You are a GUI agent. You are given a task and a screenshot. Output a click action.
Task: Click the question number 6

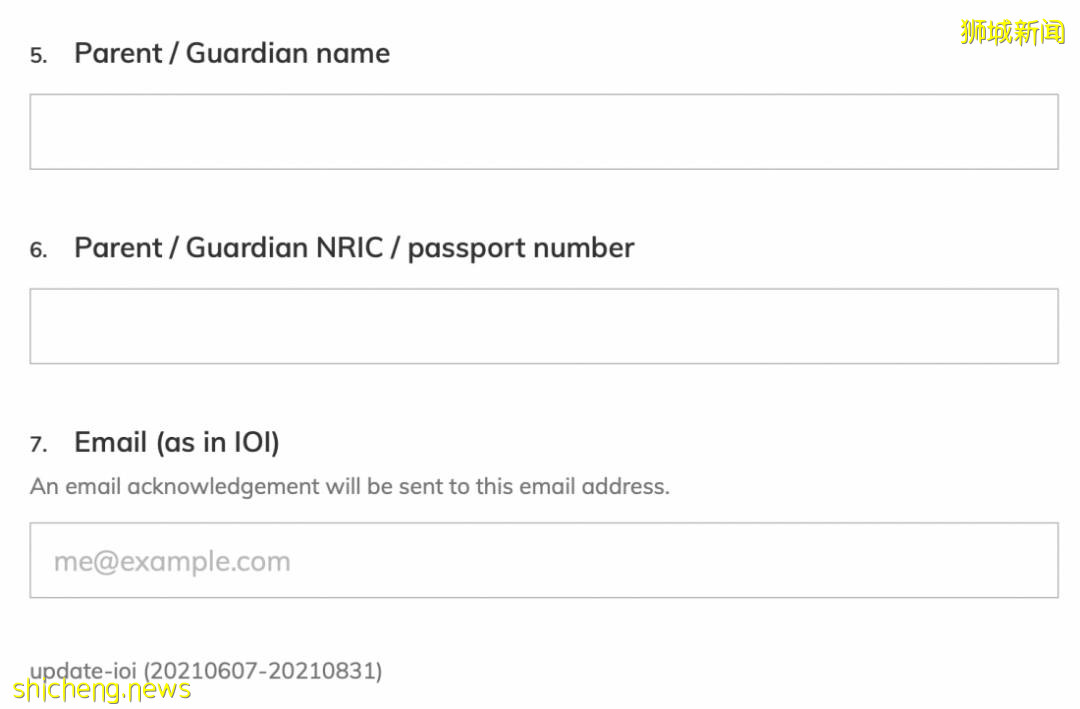tap(38, 251)
